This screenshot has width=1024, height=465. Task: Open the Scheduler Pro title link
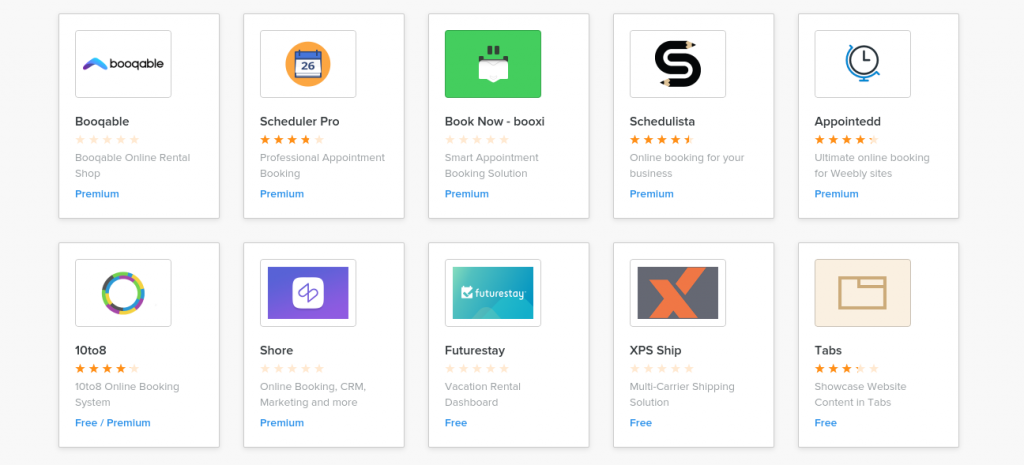[300, 121]
